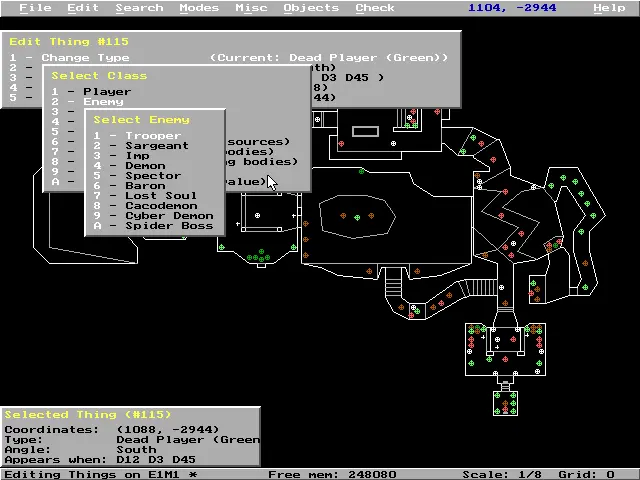Image resolution: width=640 pixels, height=480 pixels.
Task: Choose Imp in Select Enemy
Action: pyautogui.click(x=137, y=156)
